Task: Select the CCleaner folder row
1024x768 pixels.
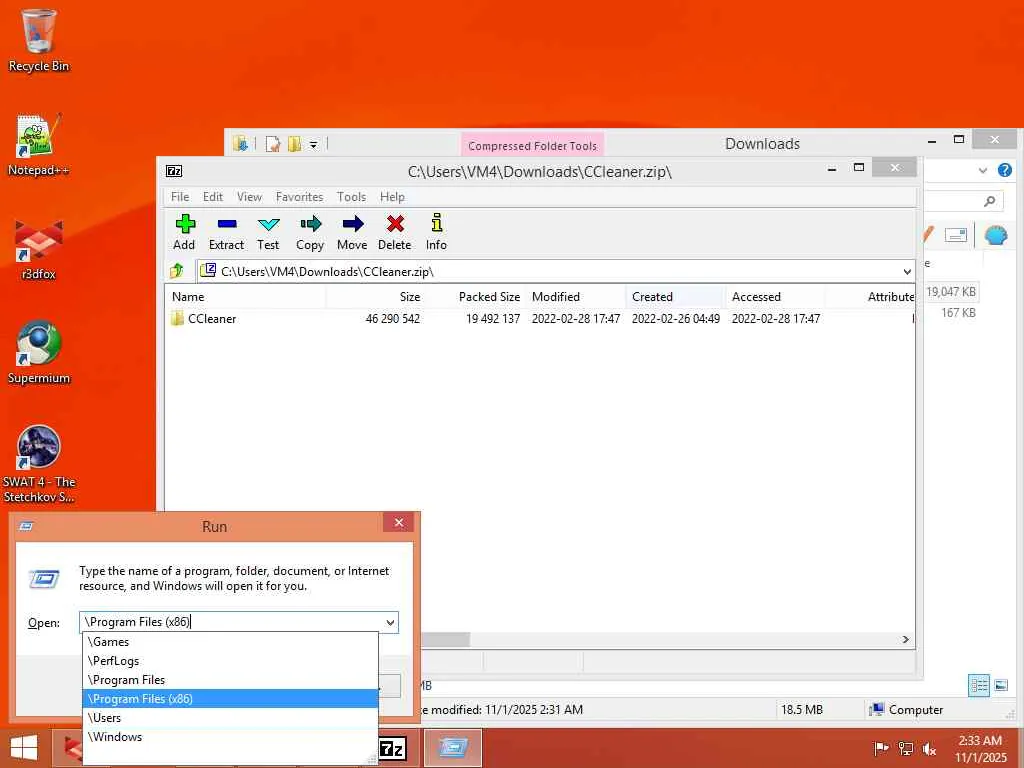Action: (539, 319)
